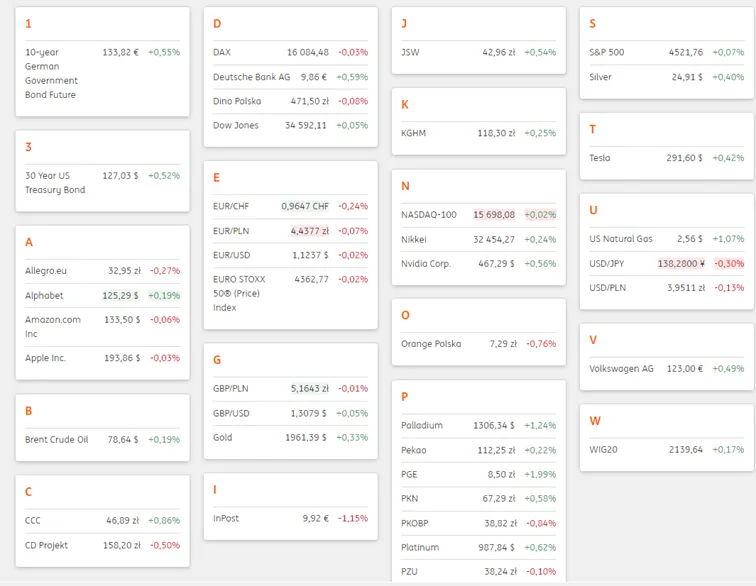The height and width of the screenshot is (586, 756).
Task: Select PKOBP stock
Action: point(478,523)
